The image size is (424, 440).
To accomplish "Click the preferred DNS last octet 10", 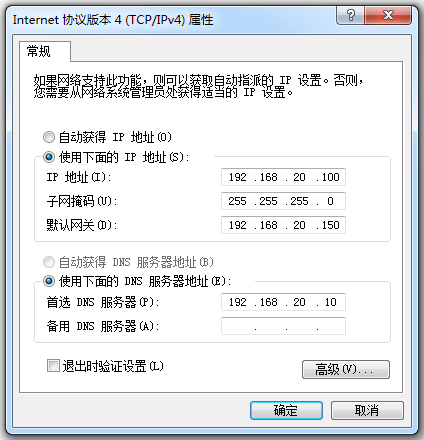I will coord(330,302).
